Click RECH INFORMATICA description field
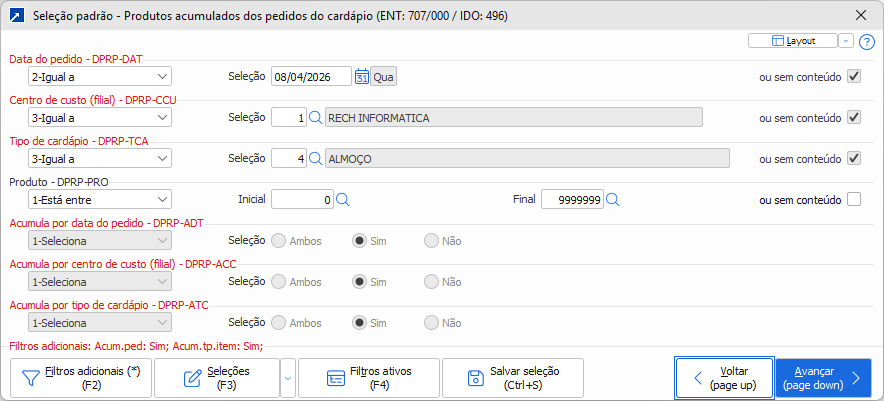884x401 pixels. pyautogui.click(x=514, y=117)
